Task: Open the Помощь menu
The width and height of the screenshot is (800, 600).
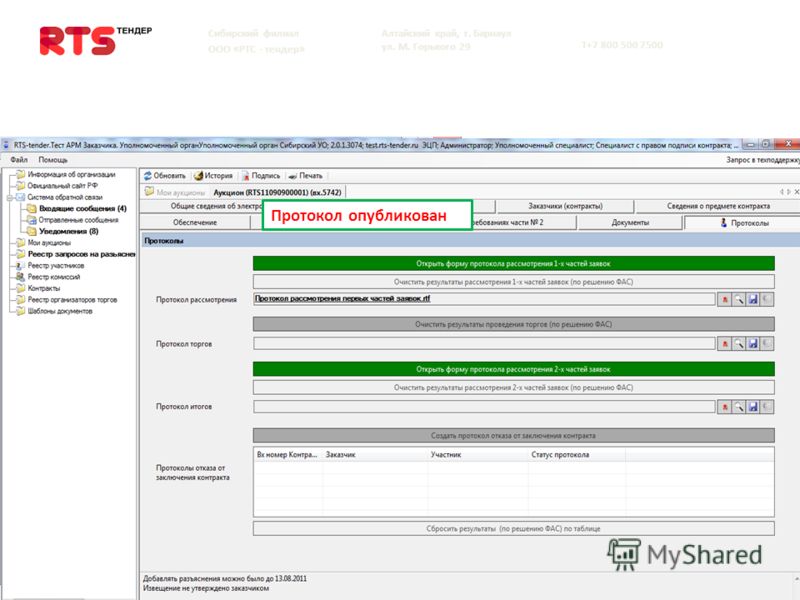Action: click(x=53, y=160)
